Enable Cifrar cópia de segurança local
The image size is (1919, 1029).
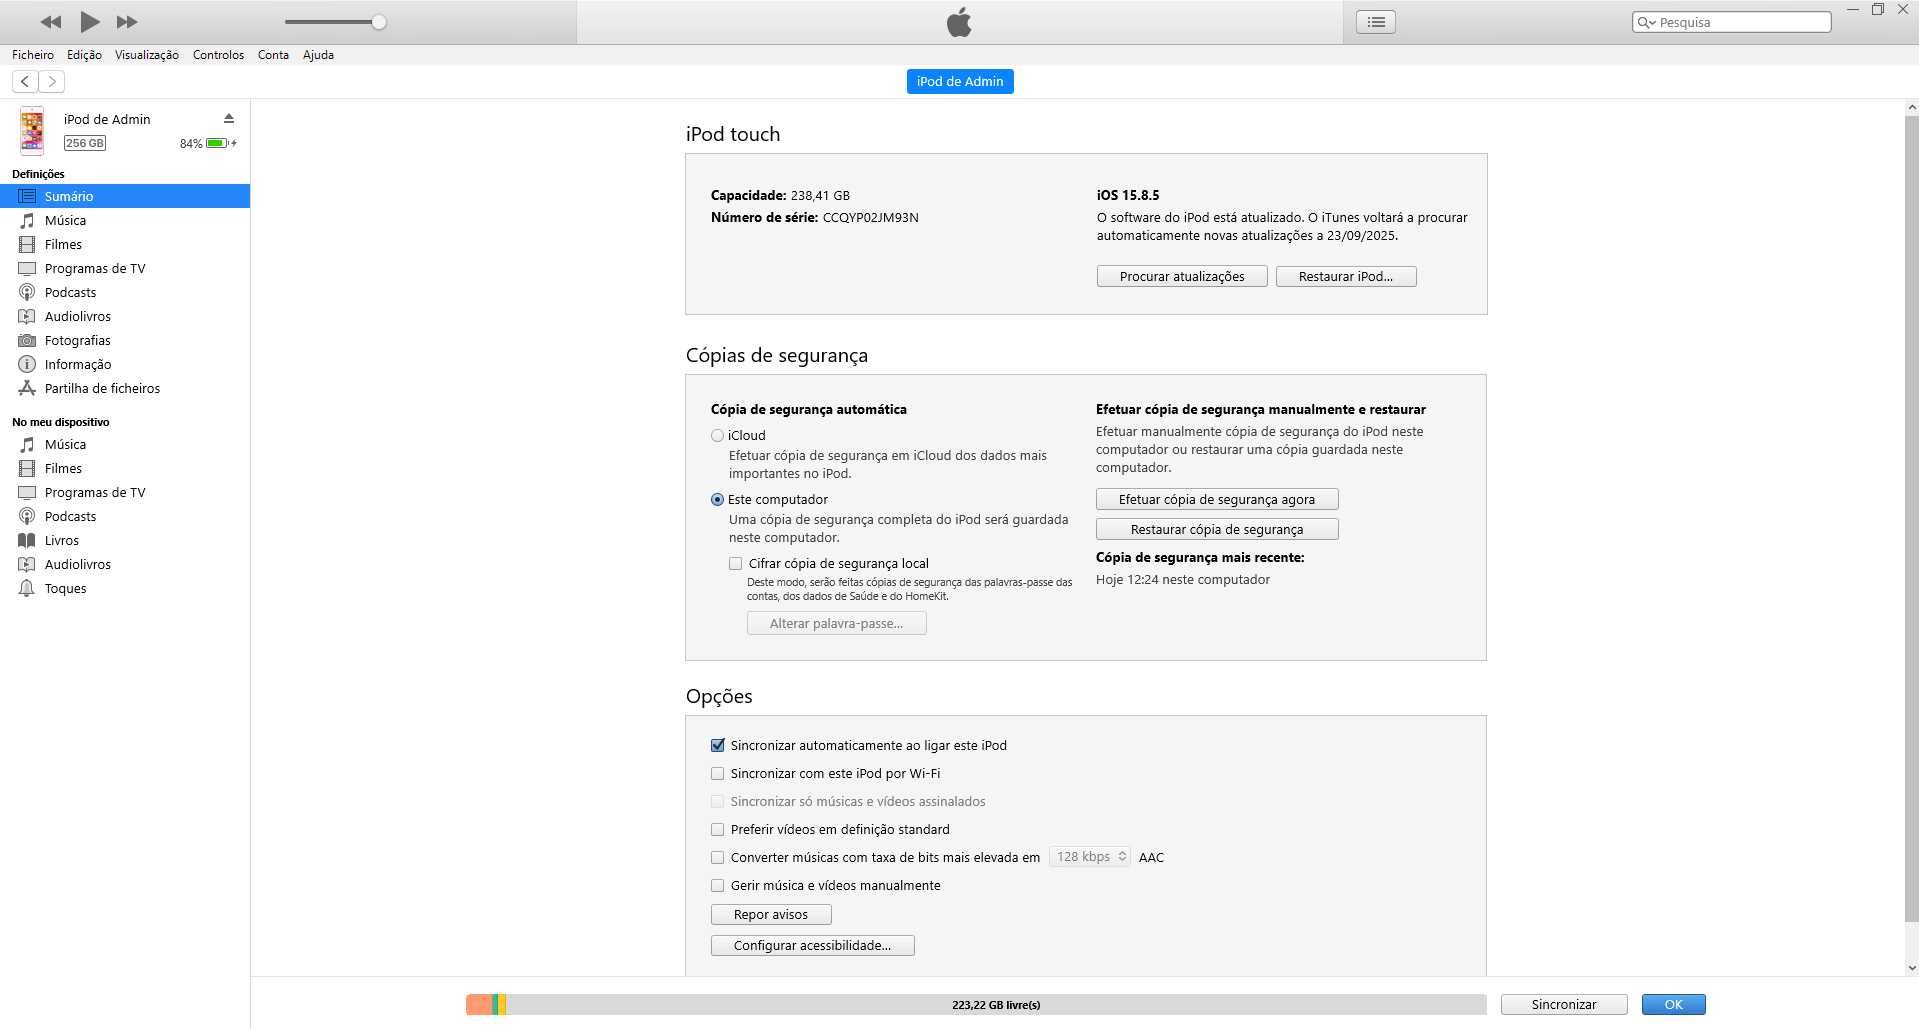pyautogui.click(x=736, y=563)
